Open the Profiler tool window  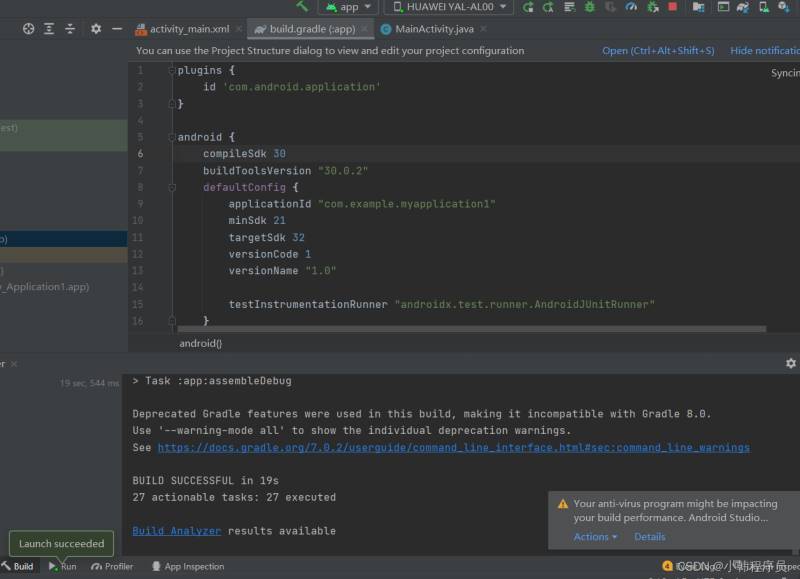(112, 567)
